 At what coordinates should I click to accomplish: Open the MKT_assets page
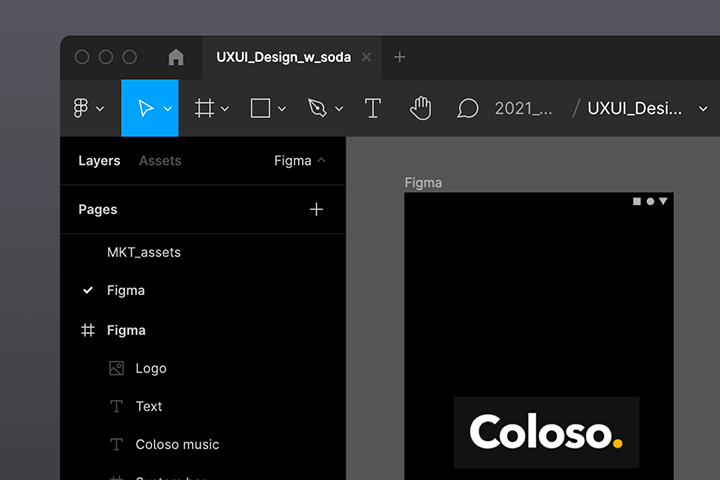pyautogui.click(x=144, y=252)
